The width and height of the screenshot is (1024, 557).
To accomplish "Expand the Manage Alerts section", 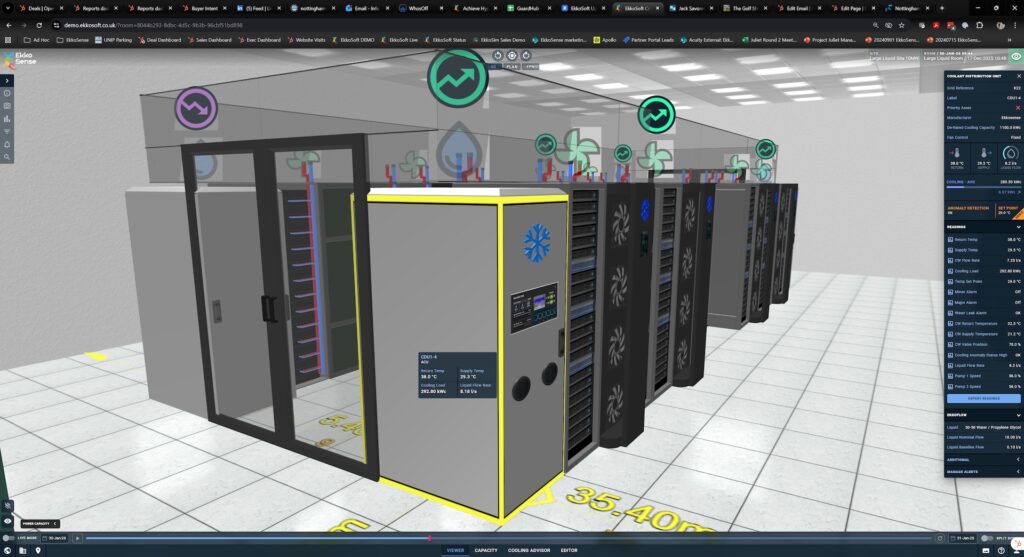I will [x=1017, y=471].
